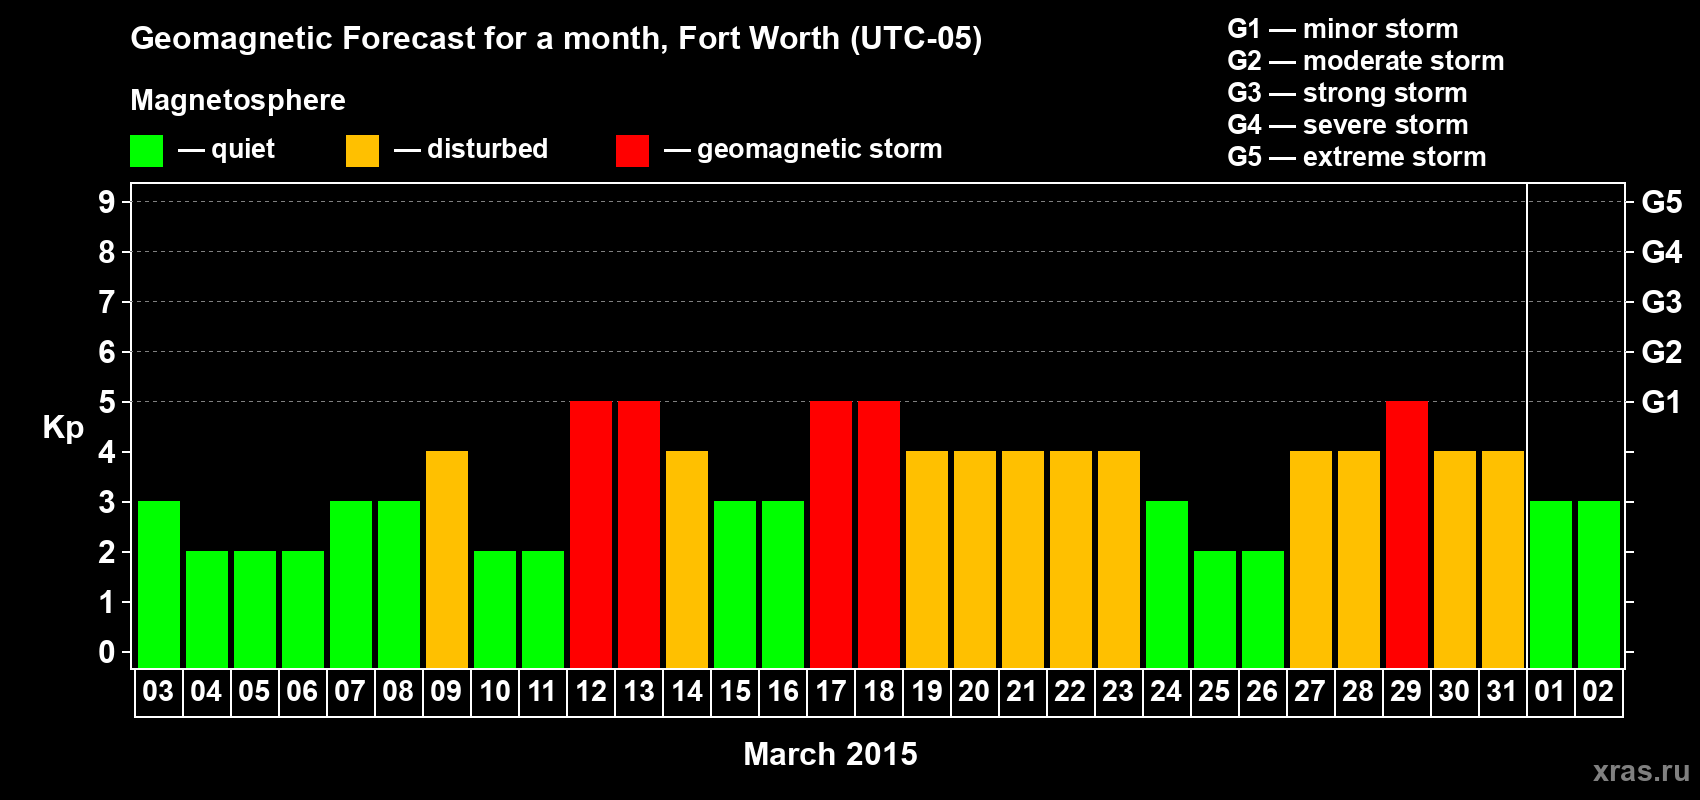Click the G2 right axis label
Viewport: 1700px width, 800px height.
tap(1662, 352)
